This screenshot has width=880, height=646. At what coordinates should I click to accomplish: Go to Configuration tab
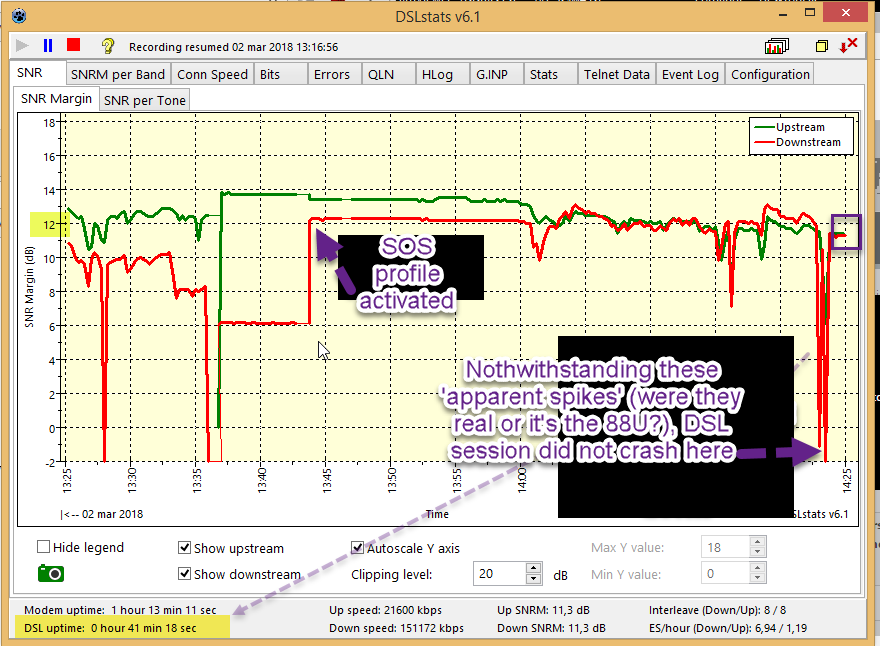point(770,75)
